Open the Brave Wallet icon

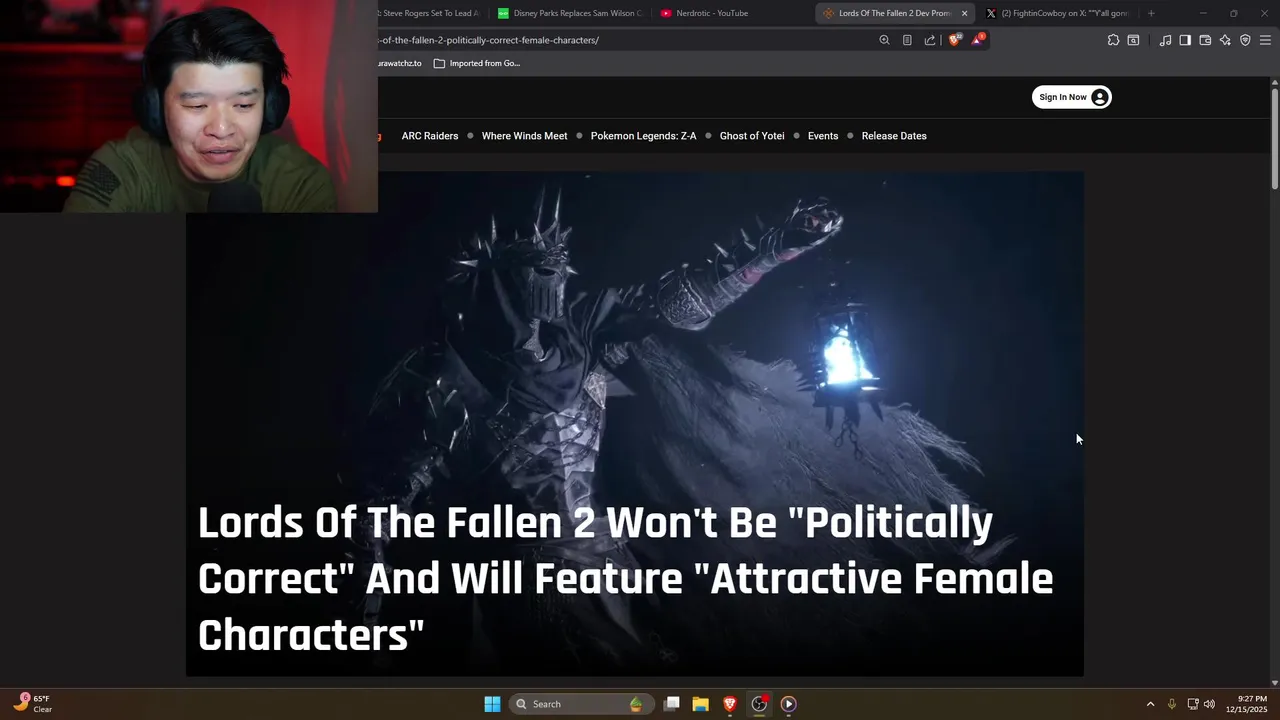1205,40
